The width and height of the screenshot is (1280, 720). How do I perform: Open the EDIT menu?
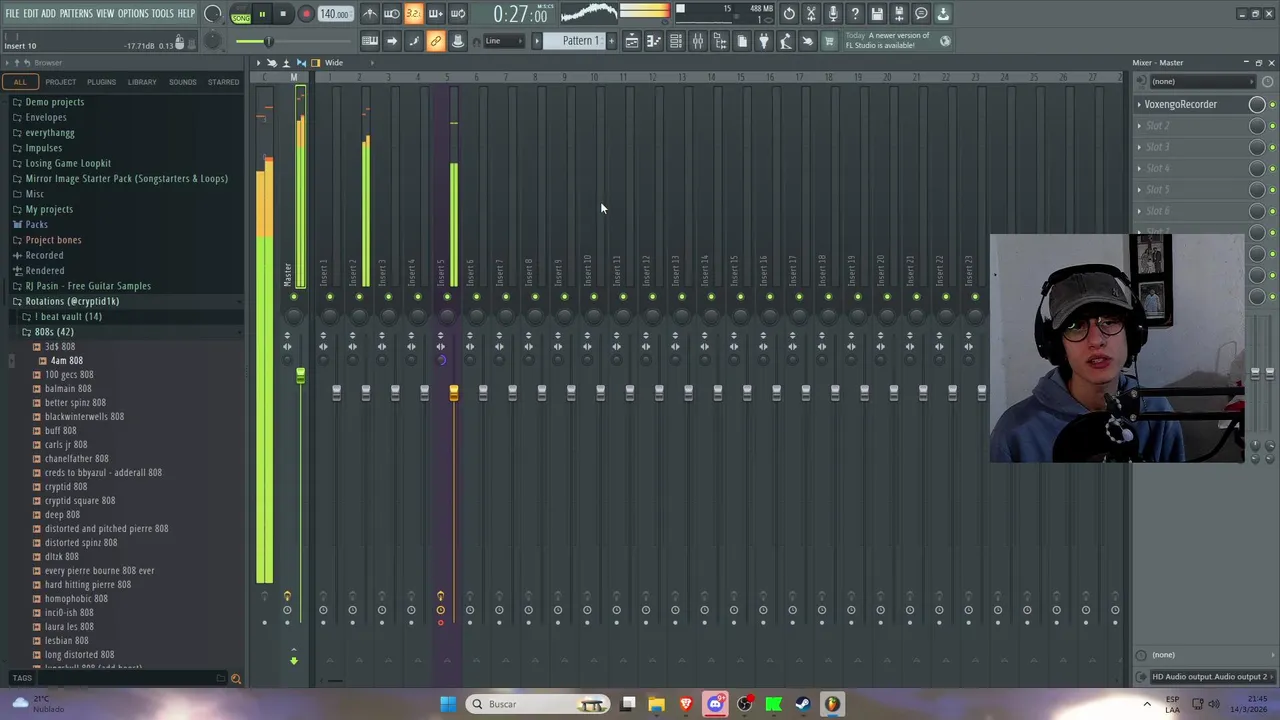31,13
